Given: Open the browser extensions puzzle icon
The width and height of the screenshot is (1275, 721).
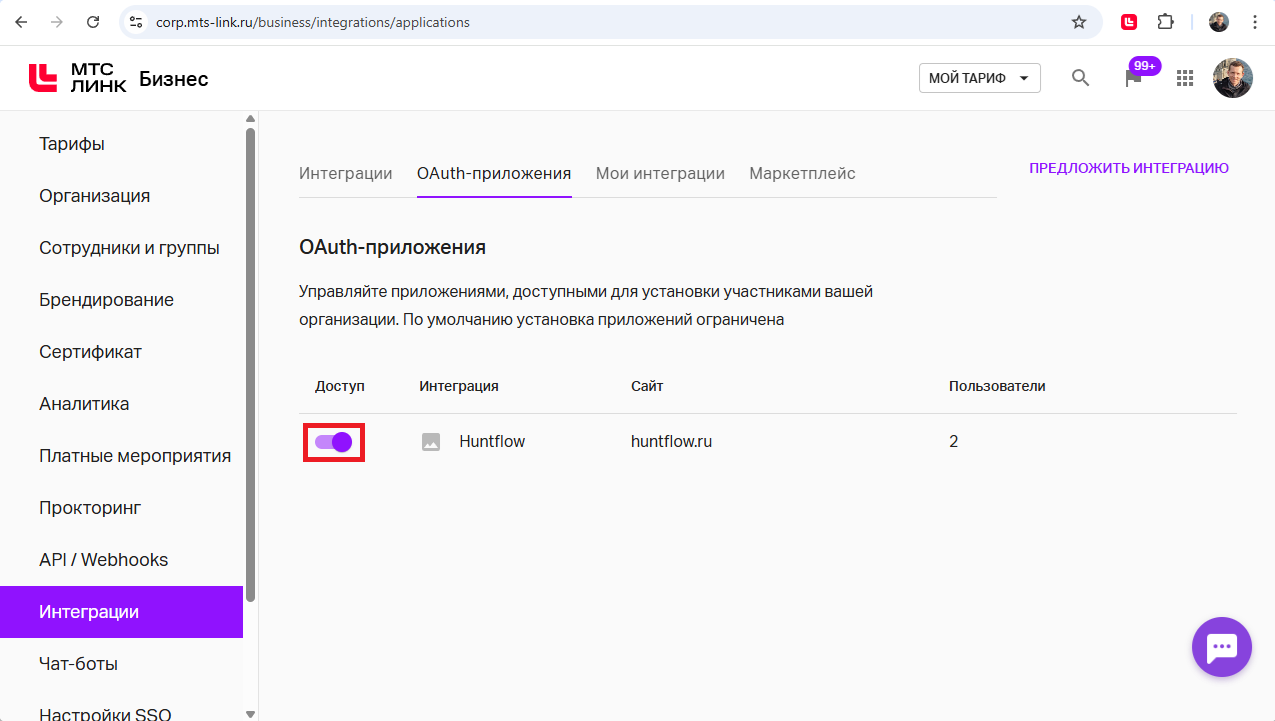Looking at the screenshot, I should click(x=1166, y=22).
